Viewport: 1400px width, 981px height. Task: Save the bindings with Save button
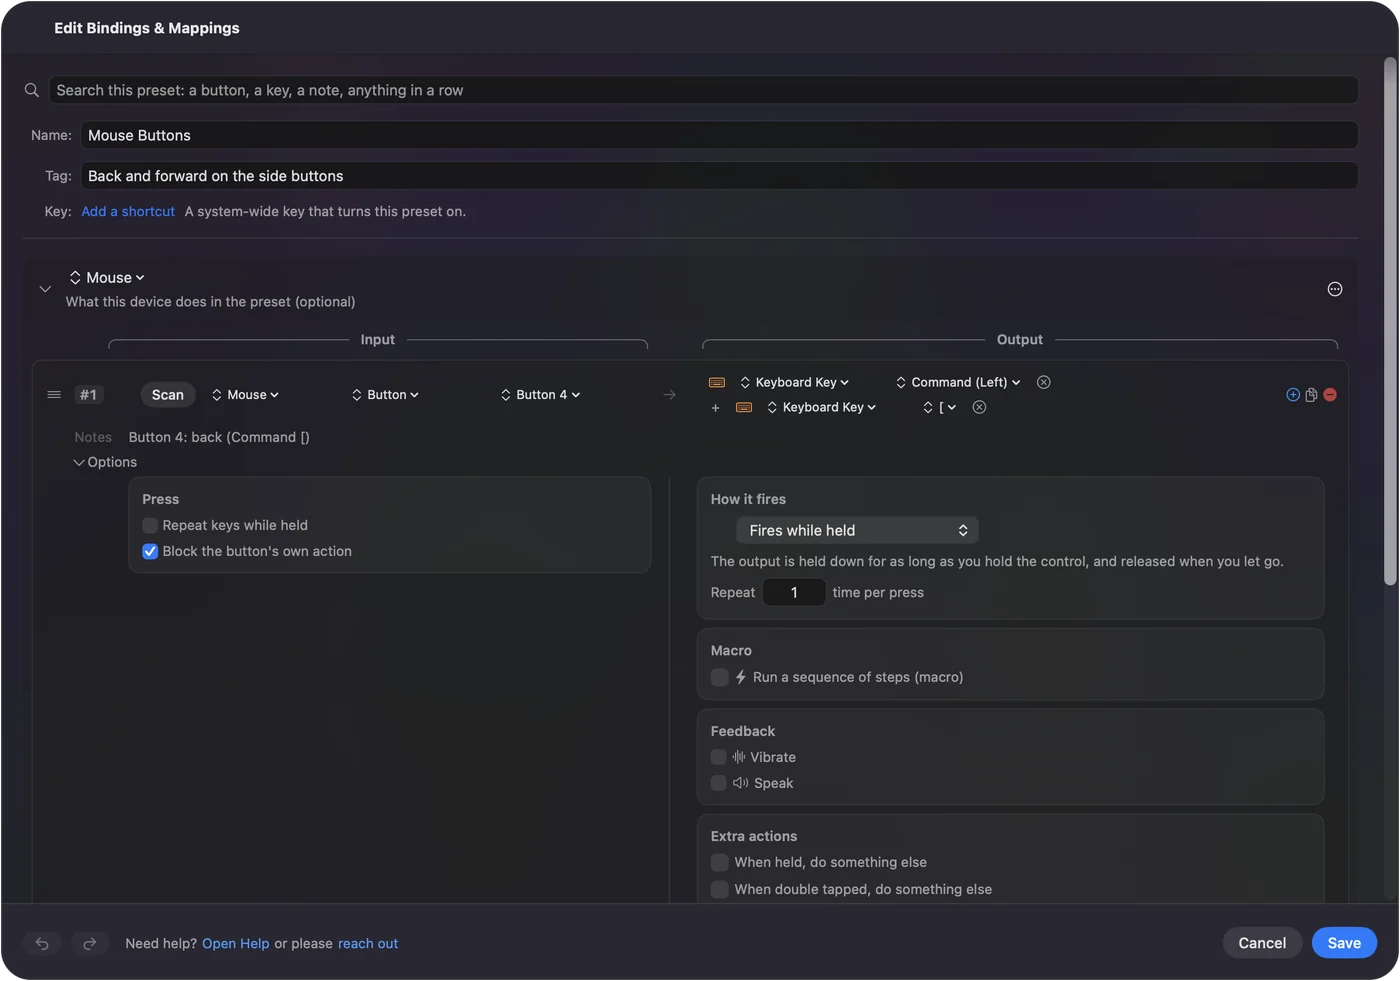coord(1344,943)
